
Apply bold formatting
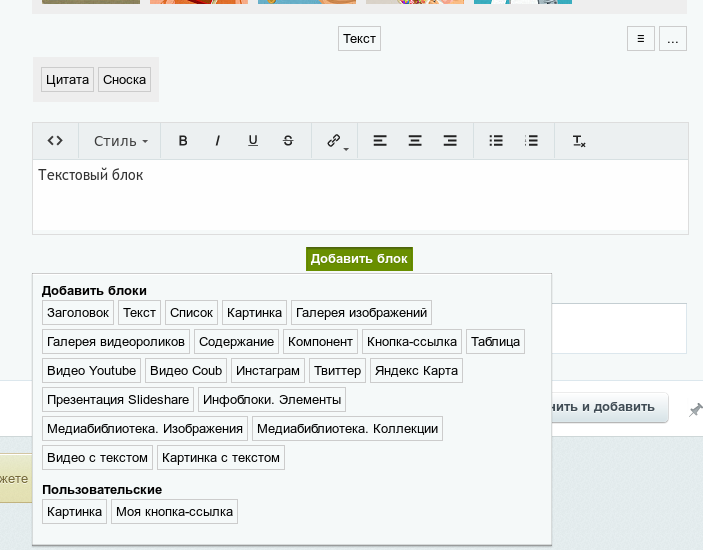point(183,141)
